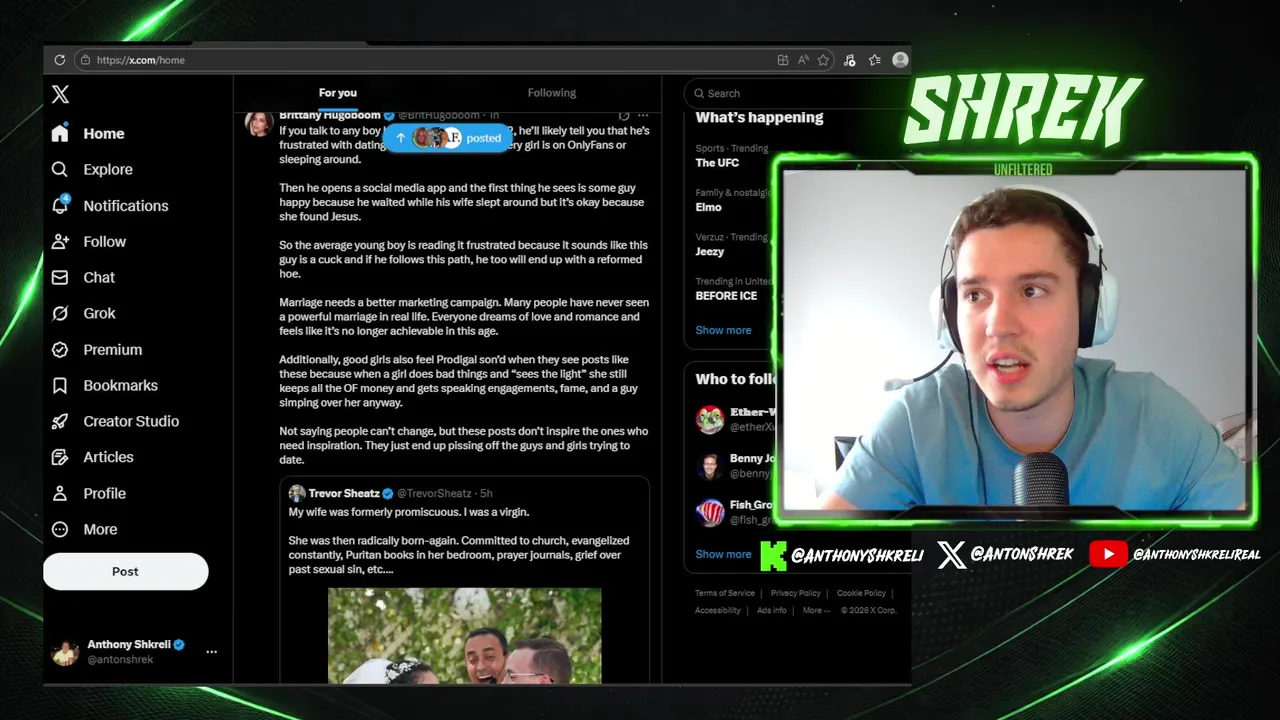Click the 'Bookmarks' label in sidebar
This screenshot has width=1280, height=720.
pyautogui.click(x=121, y=385)
